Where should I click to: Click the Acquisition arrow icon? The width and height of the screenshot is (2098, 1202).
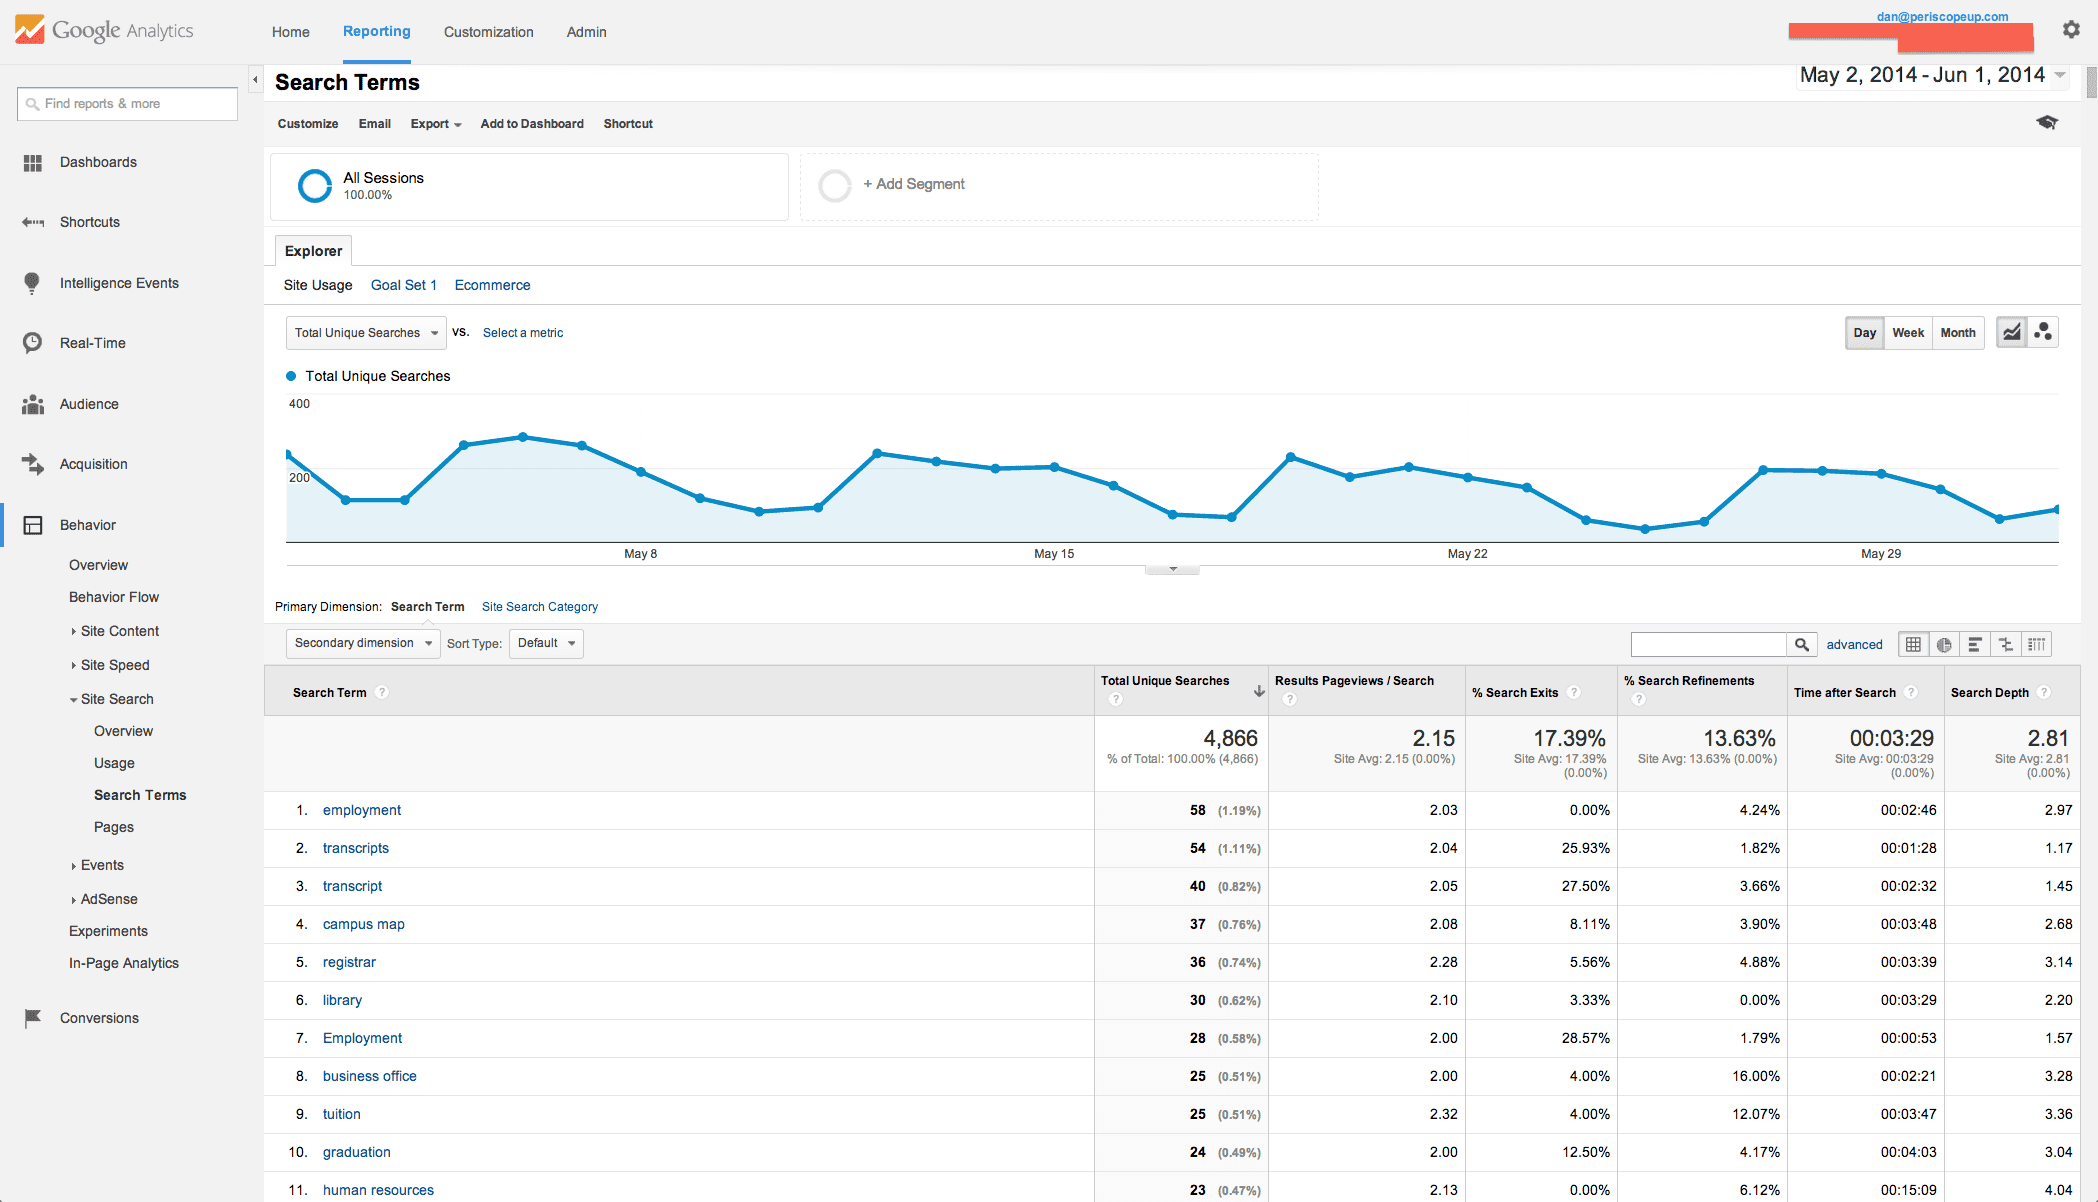point(33,464)
